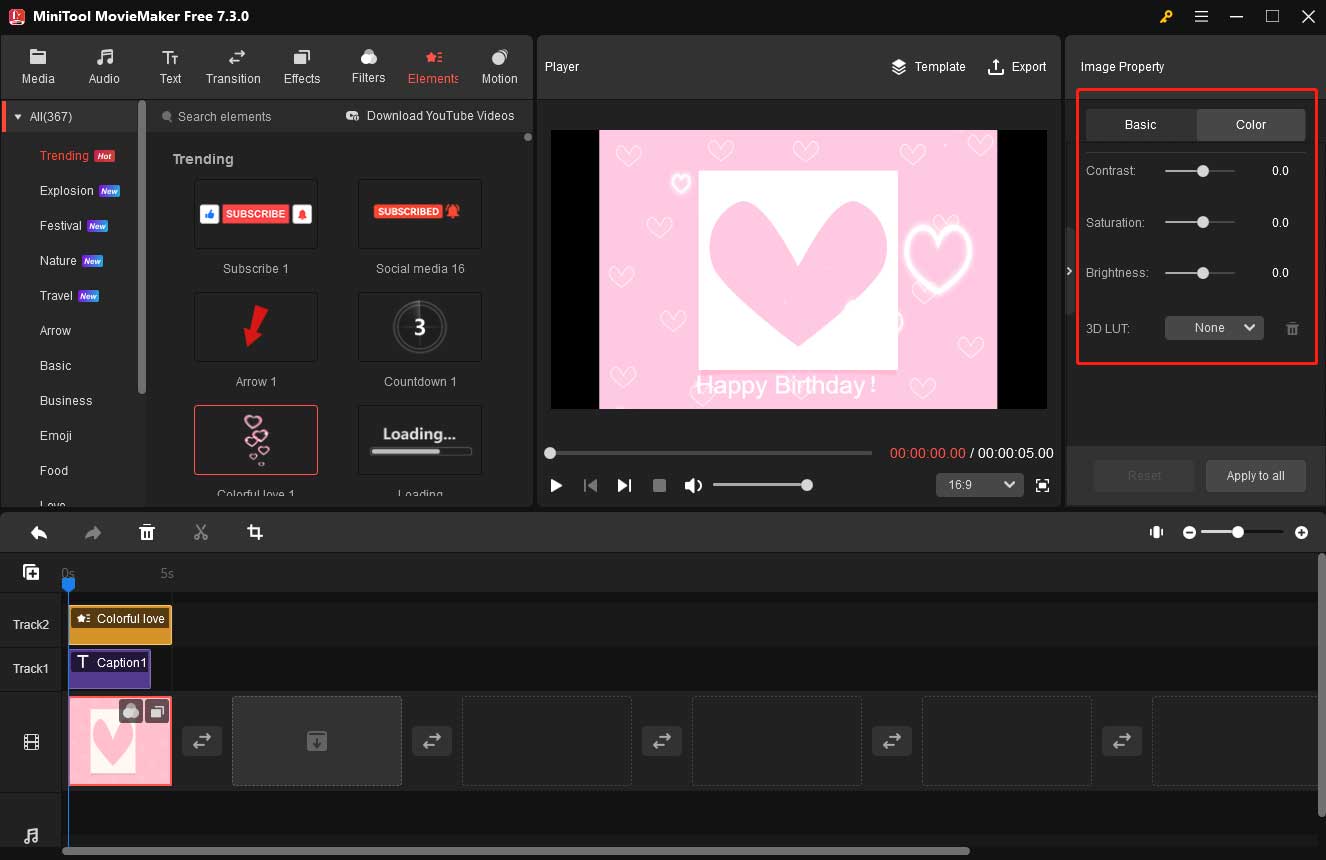Open the Media tab
Screen dimensions: 1326x860
[x=38, y=66]
